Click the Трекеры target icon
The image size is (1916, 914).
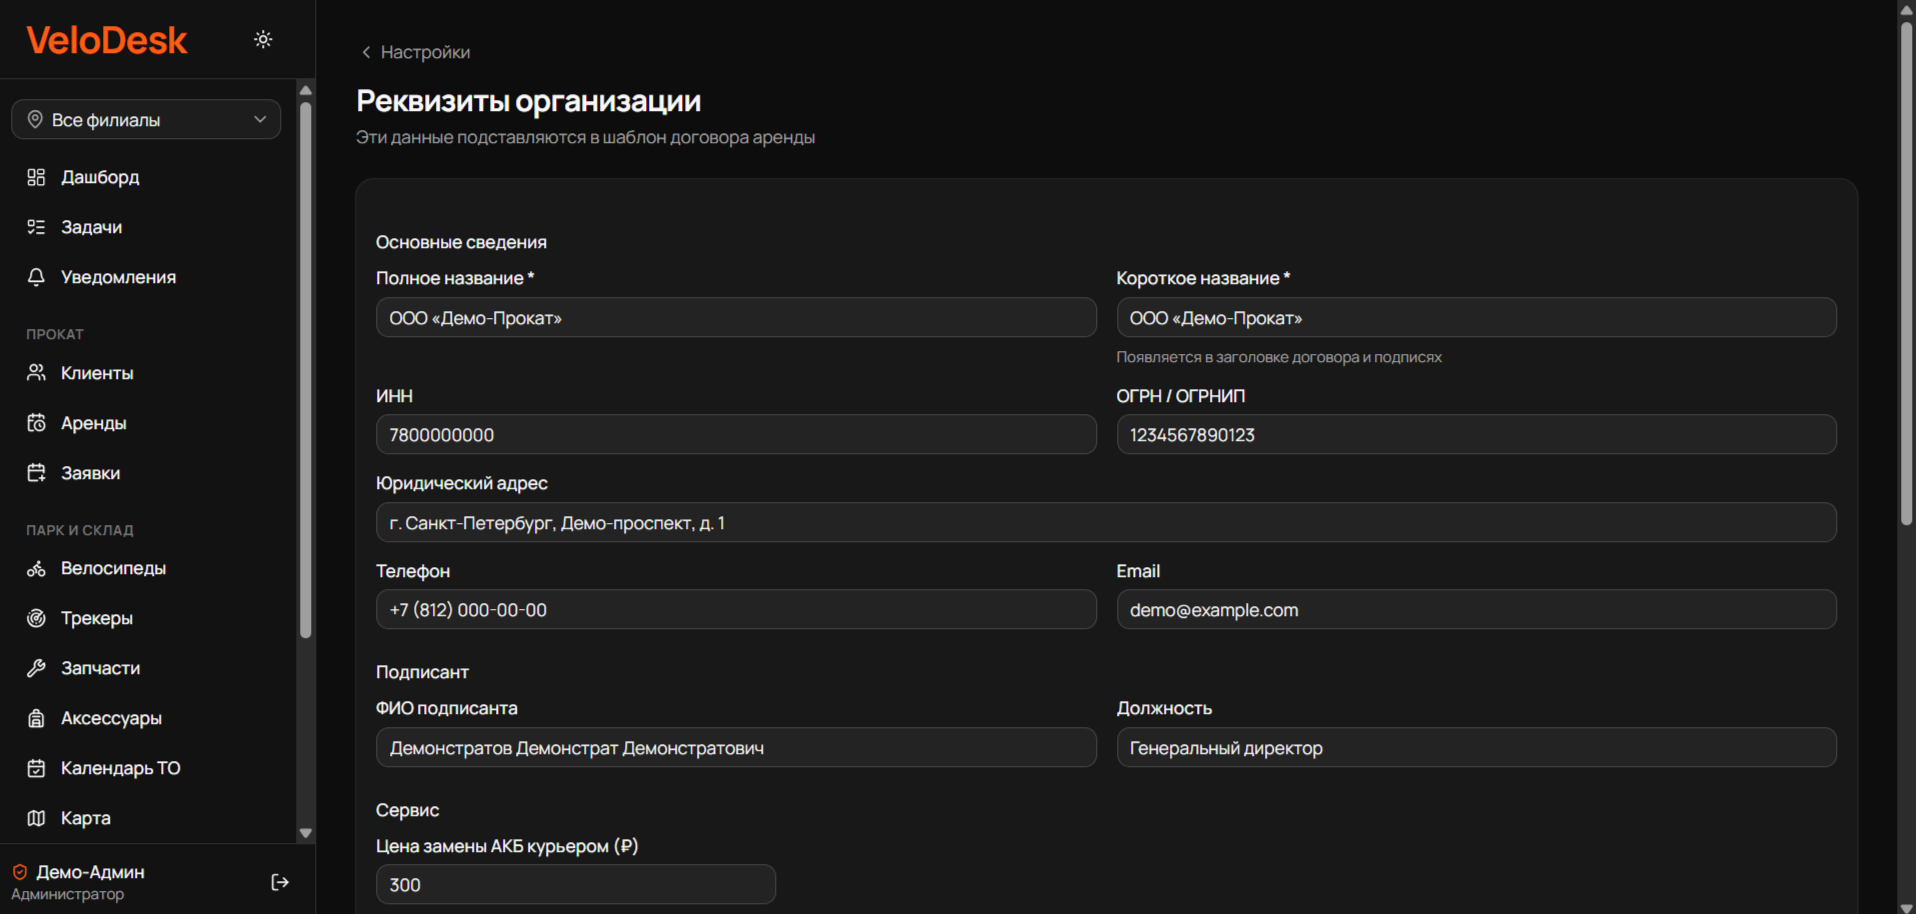[x=36, y=618]
